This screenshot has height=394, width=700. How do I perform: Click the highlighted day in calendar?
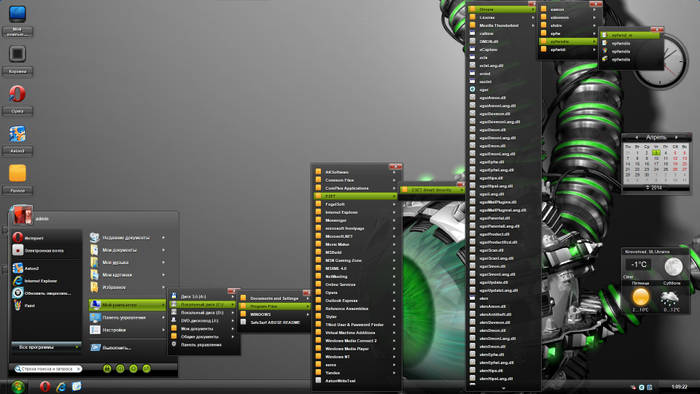point(656,153)
